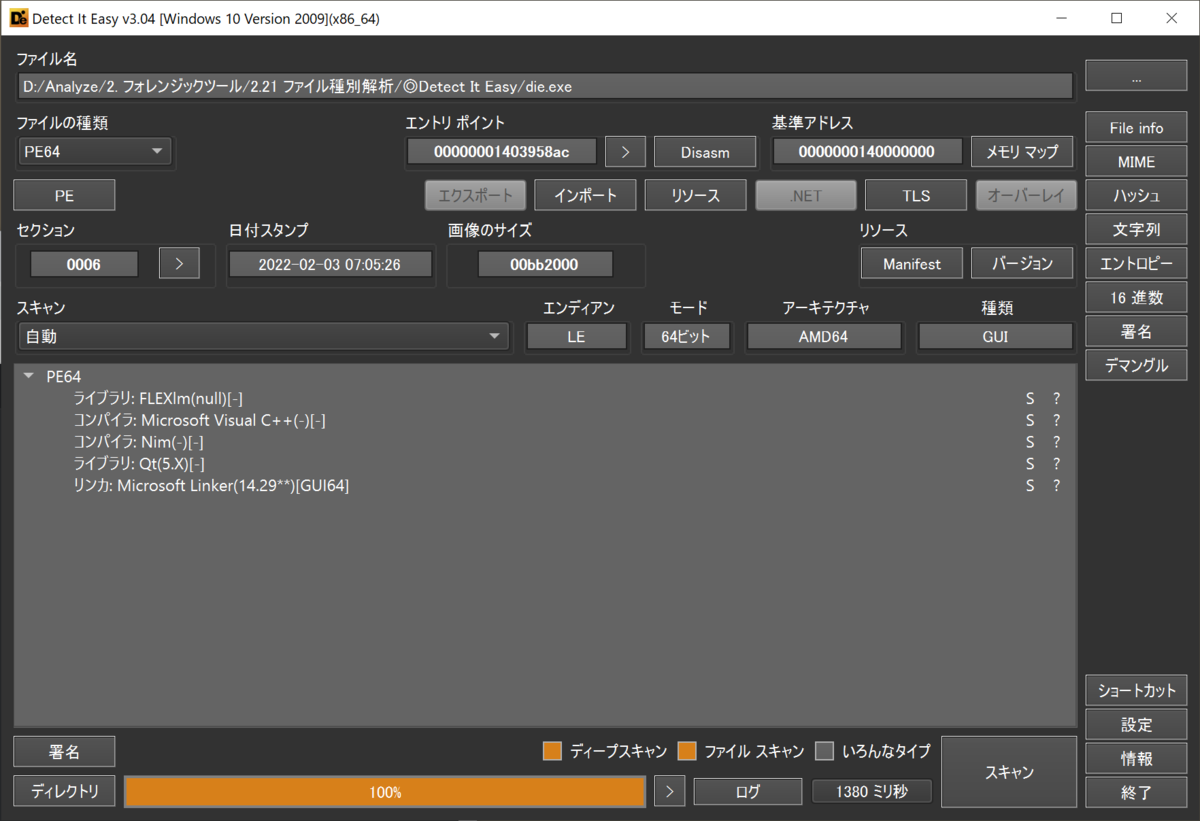1200x821 pixels.
Task: Click arrow button next to progress bar
Action: [669, 792]
